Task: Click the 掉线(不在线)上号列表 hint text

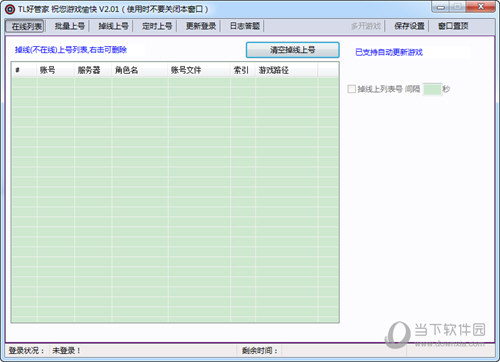Action: click(x=71, y=50)
